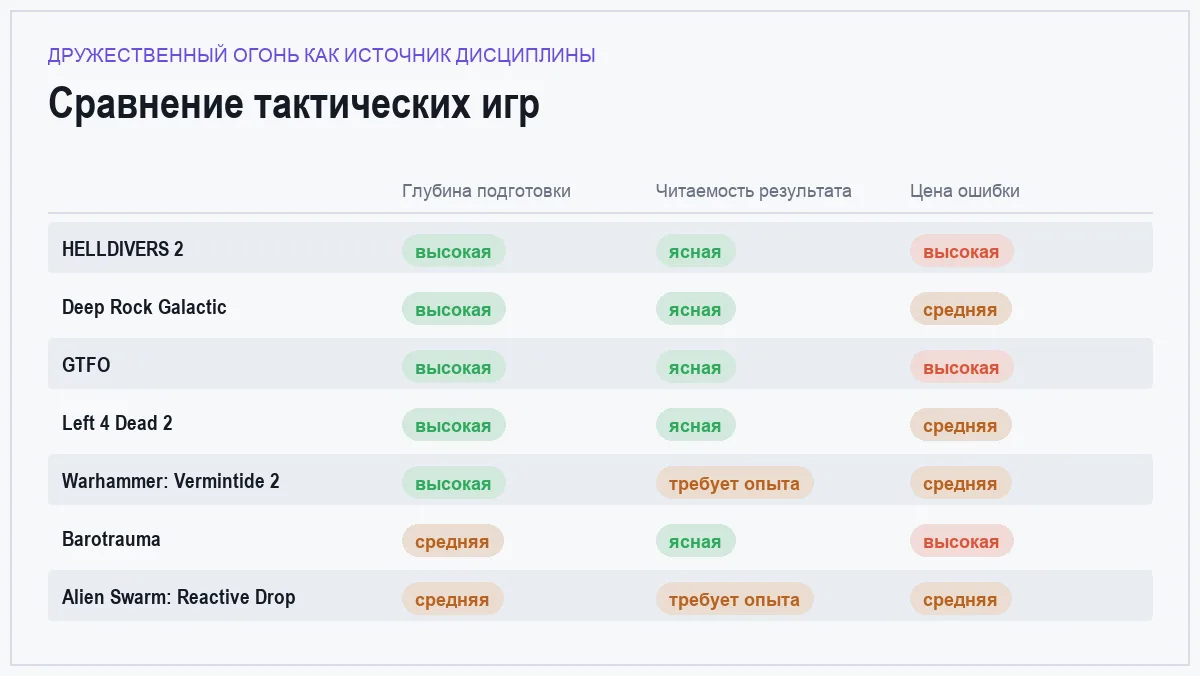Image resolution: width=1200 pixels, height=676 pixels.
Task: Select the Left 4 Dead 2 row name
Action: [117, 423]
